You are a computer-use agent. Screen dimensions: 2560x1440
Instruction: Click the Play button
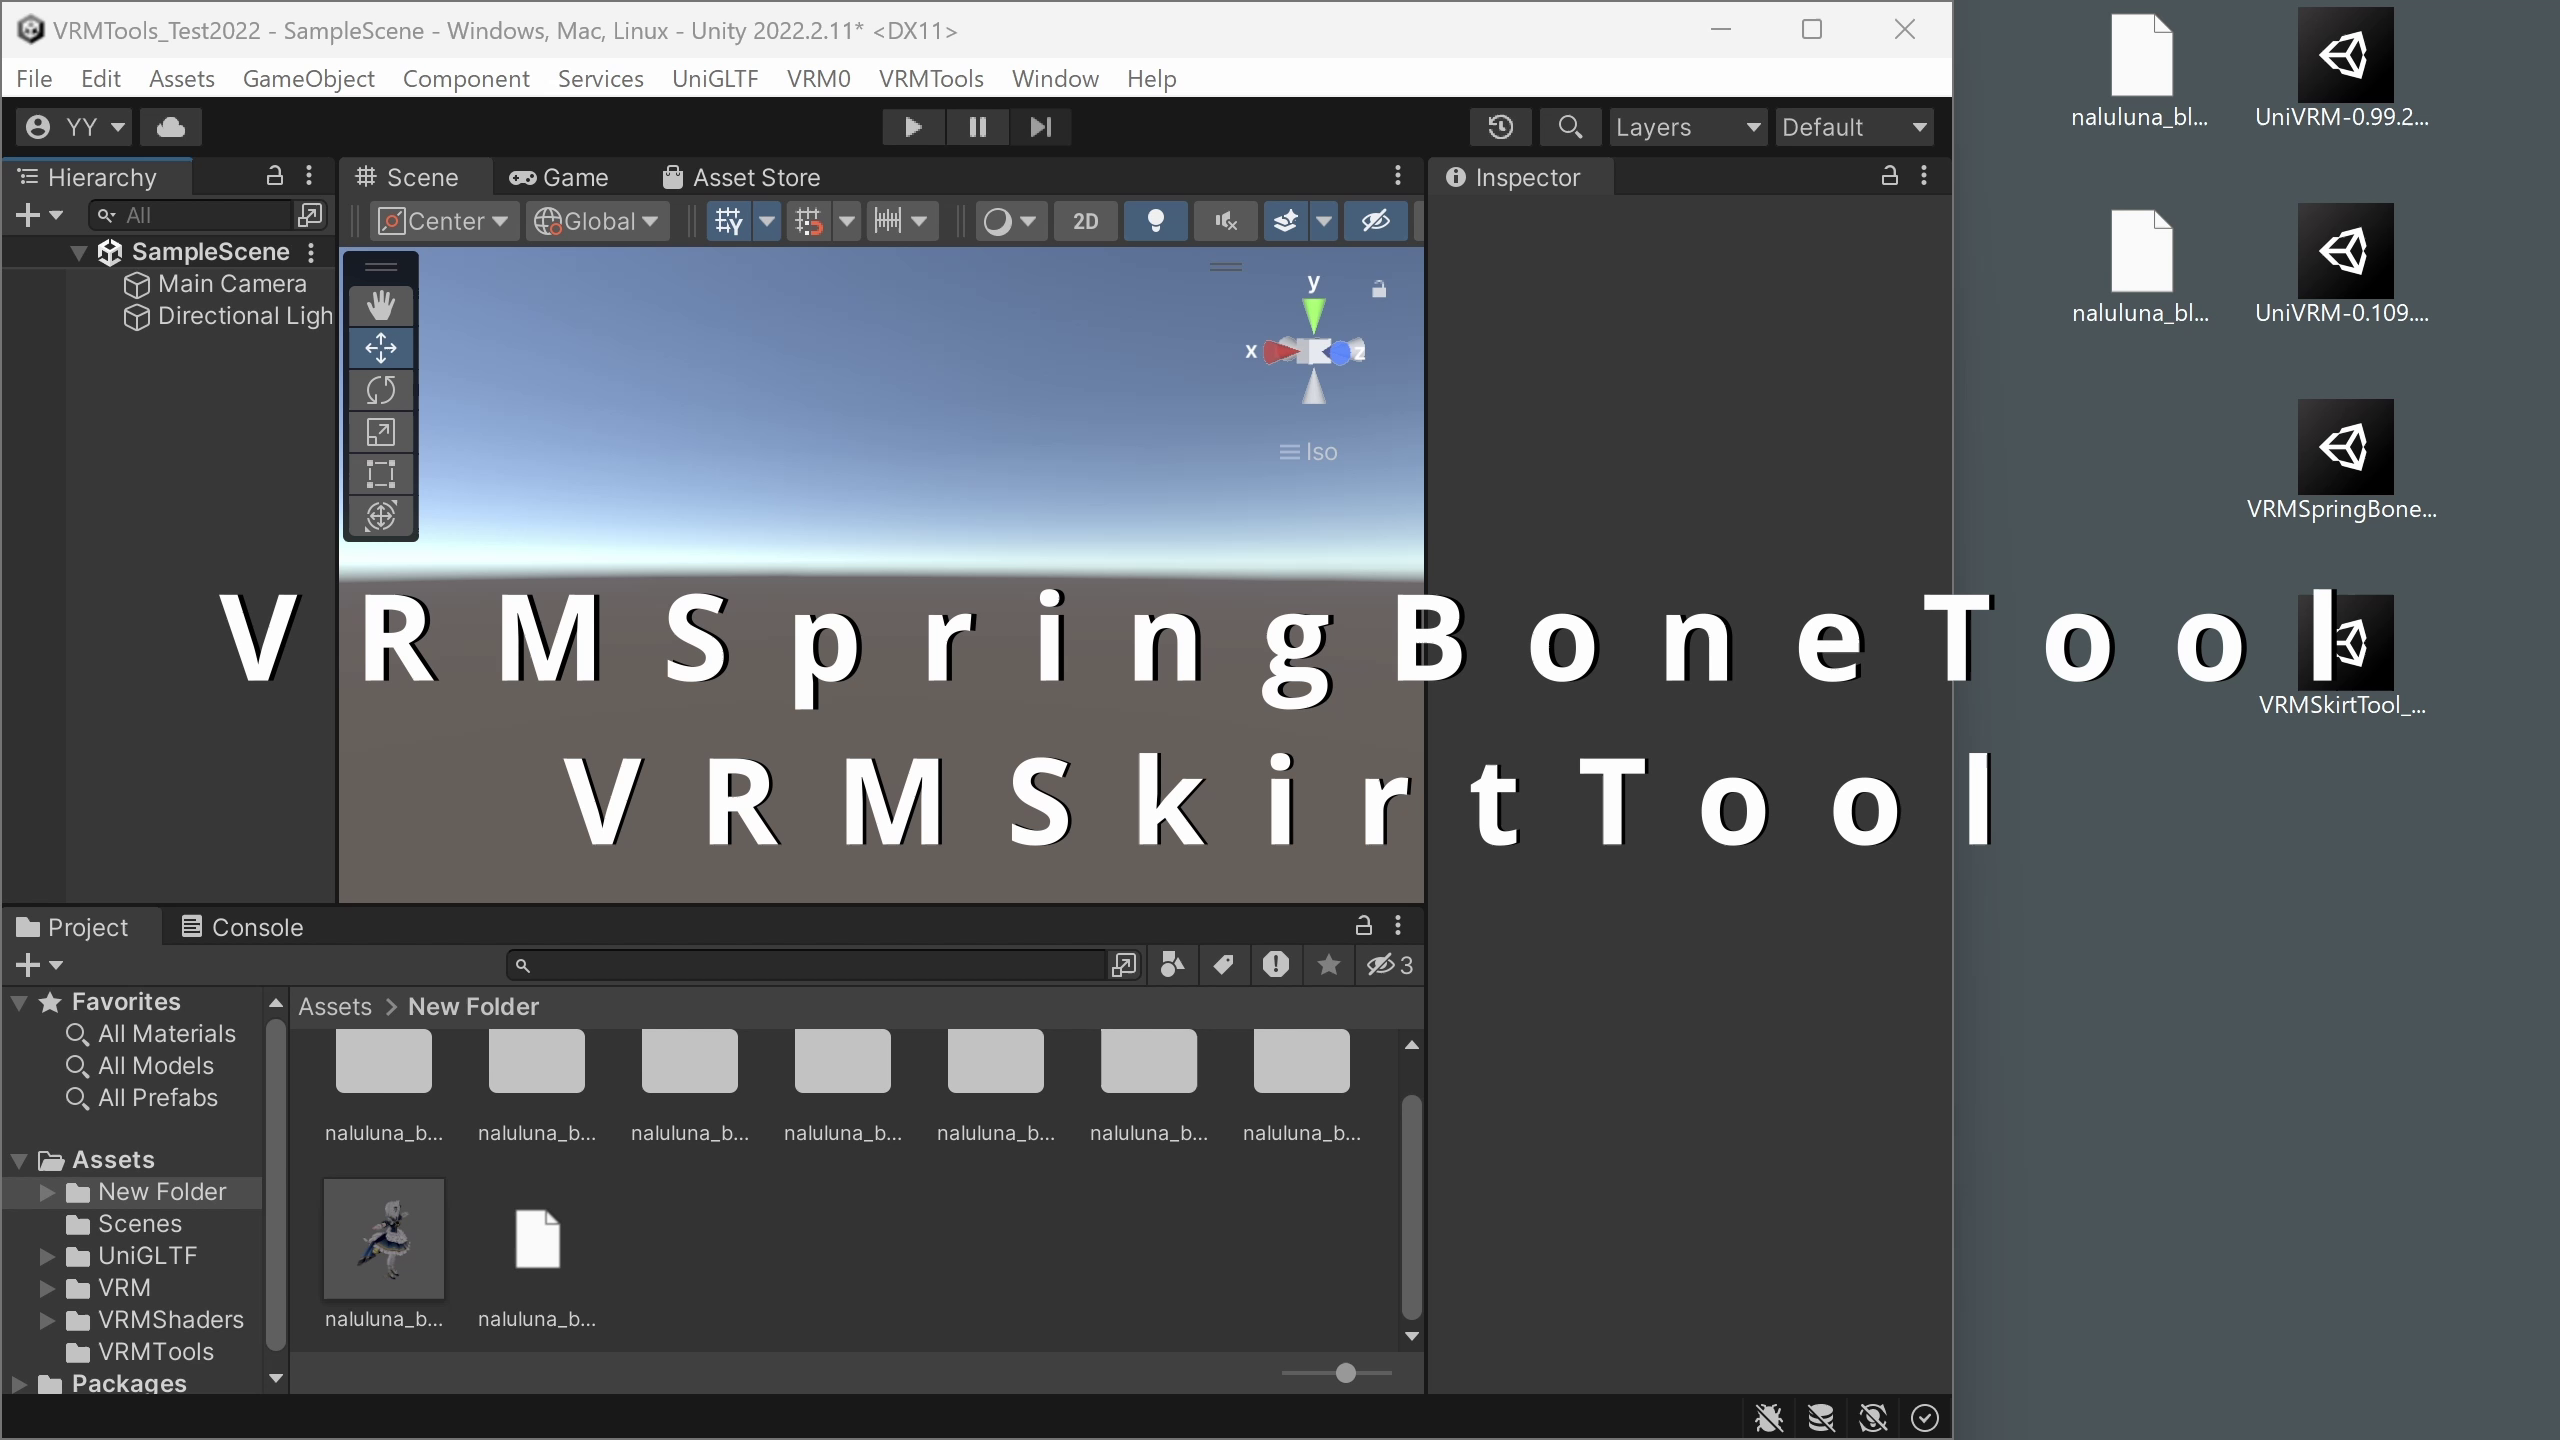coord(912,127)
